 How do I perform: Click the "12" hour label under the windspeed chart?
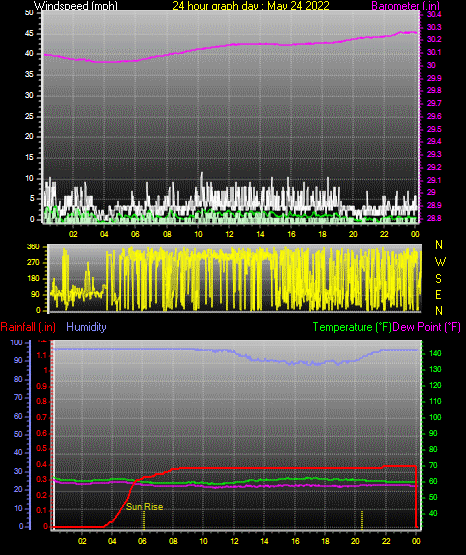(x=229, y=234)
